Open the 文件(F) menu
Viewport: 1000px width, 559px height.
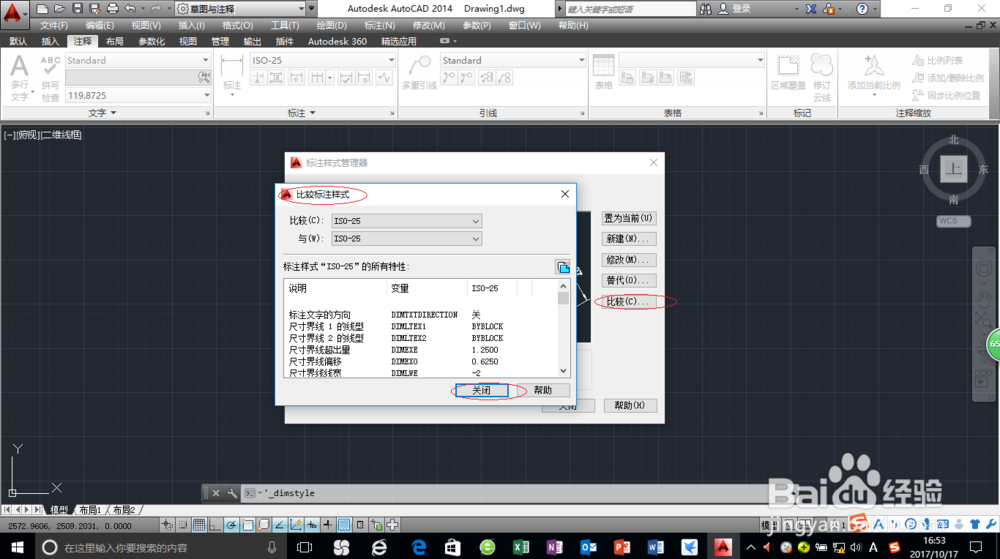click(x=54, y=25)
